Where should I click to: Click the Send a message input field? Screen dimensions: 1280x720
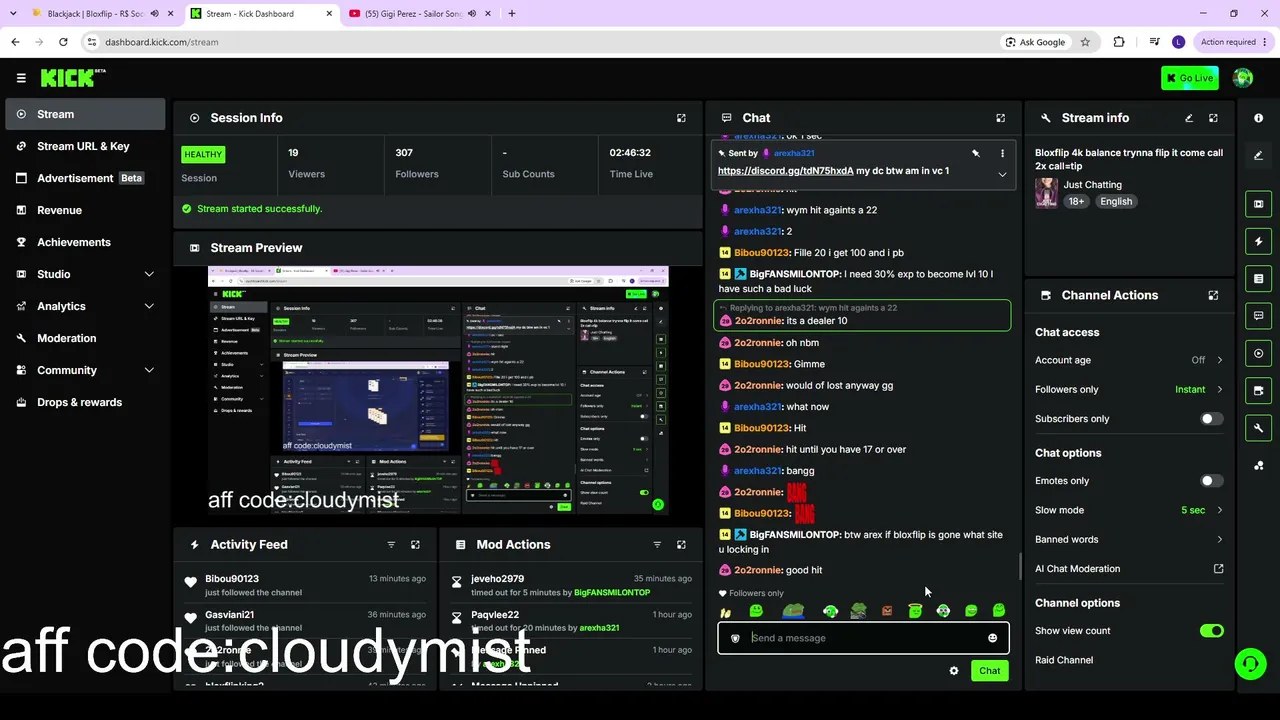pos(863,638)
